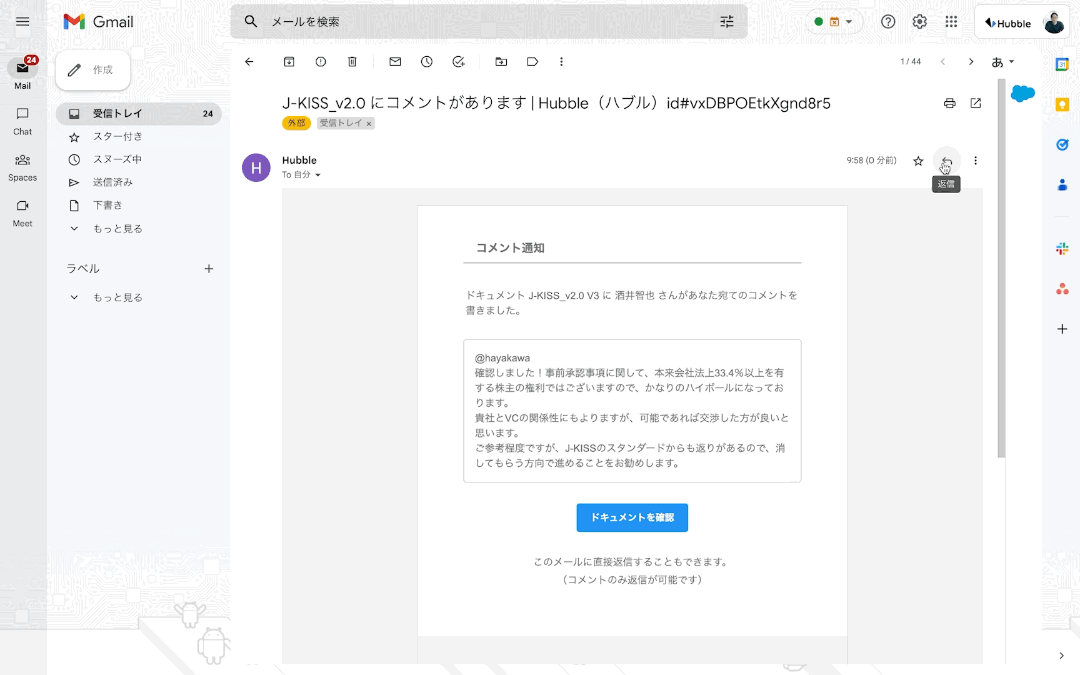Open the settings gear icon

click(920, 22)
